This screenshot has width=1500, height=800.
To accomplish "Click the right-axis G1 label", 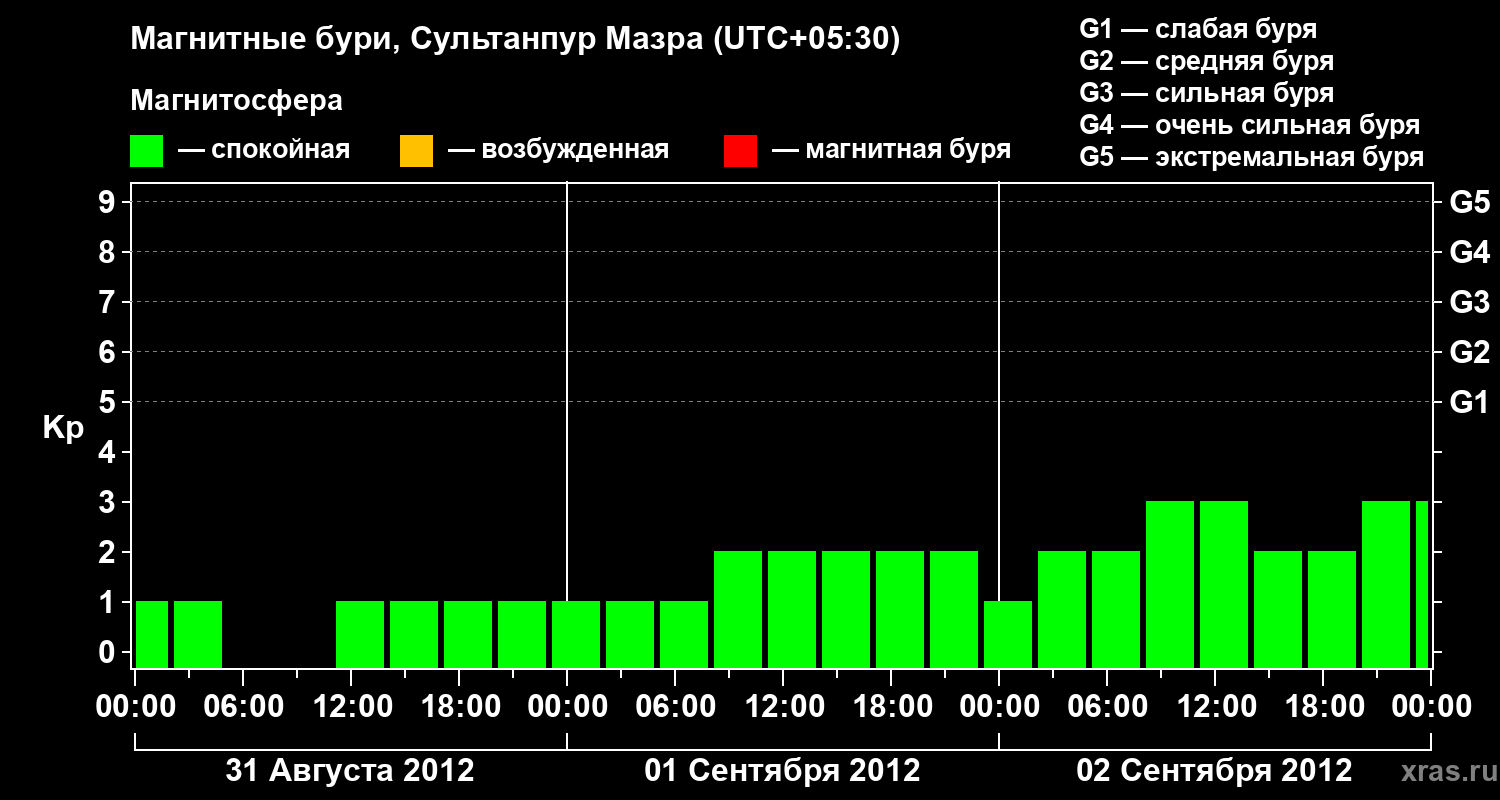I will [x=1470, y=403].
